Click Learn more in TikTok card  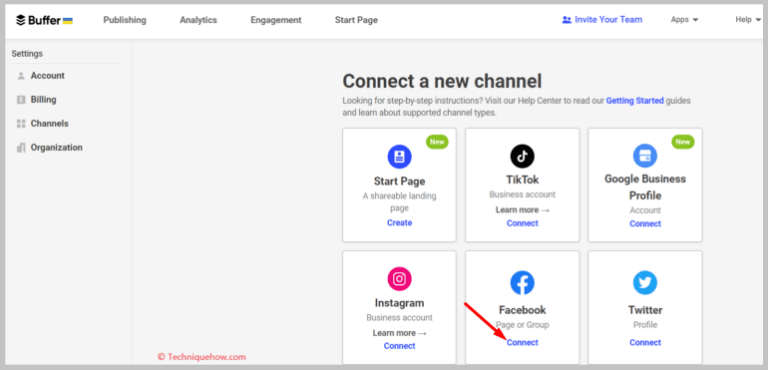[x=523, y=210]
